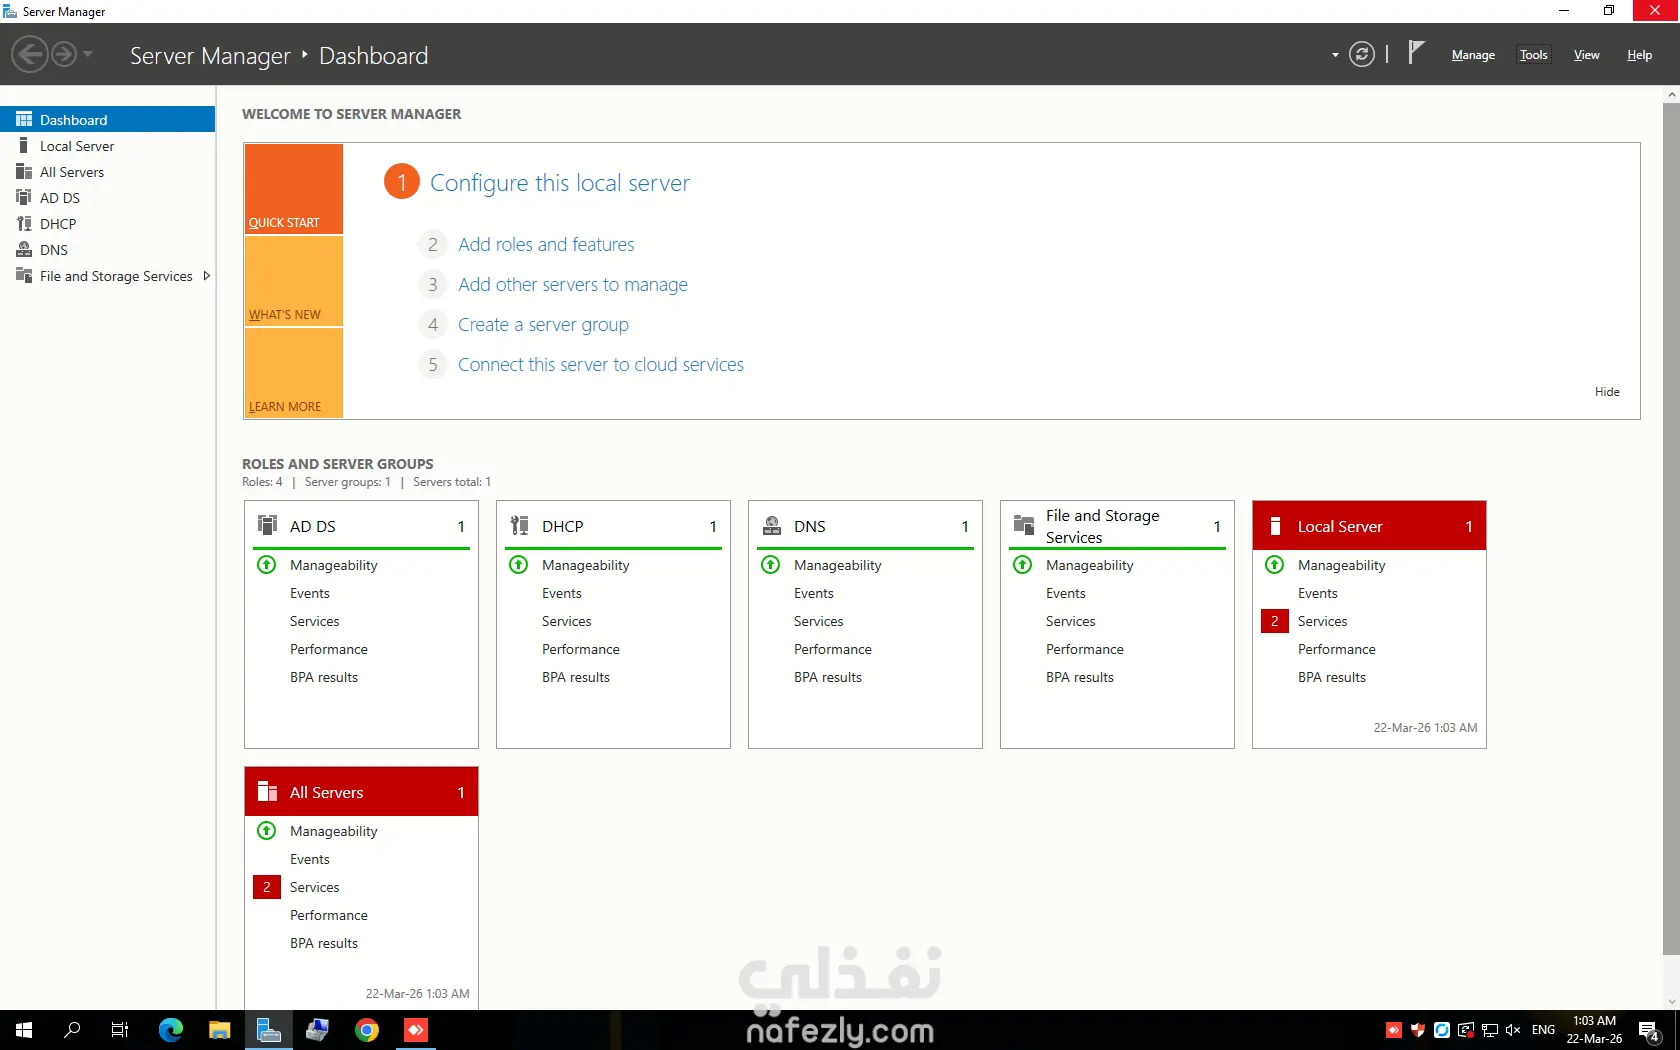1680x1050 pixels.
Task: Click the AD DS tile header icon
Action: 267,525
